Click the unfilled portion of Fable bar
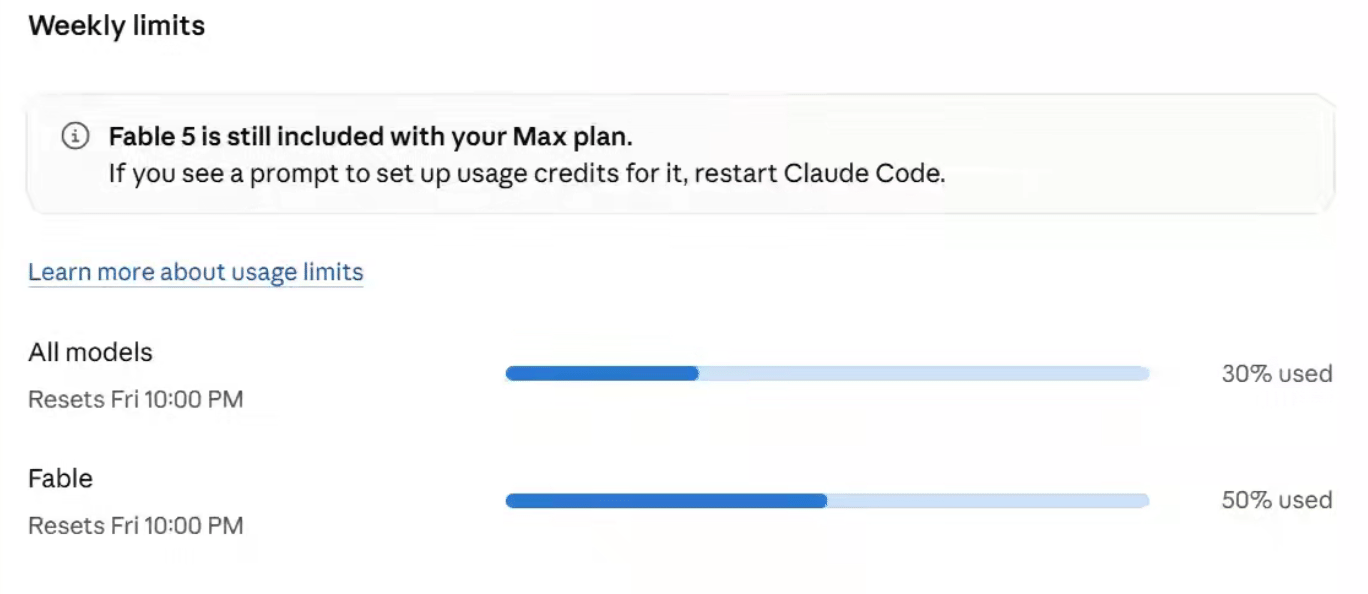This screenshot has width=1368, height=594. pyautogui.click(x=988, y=501)
